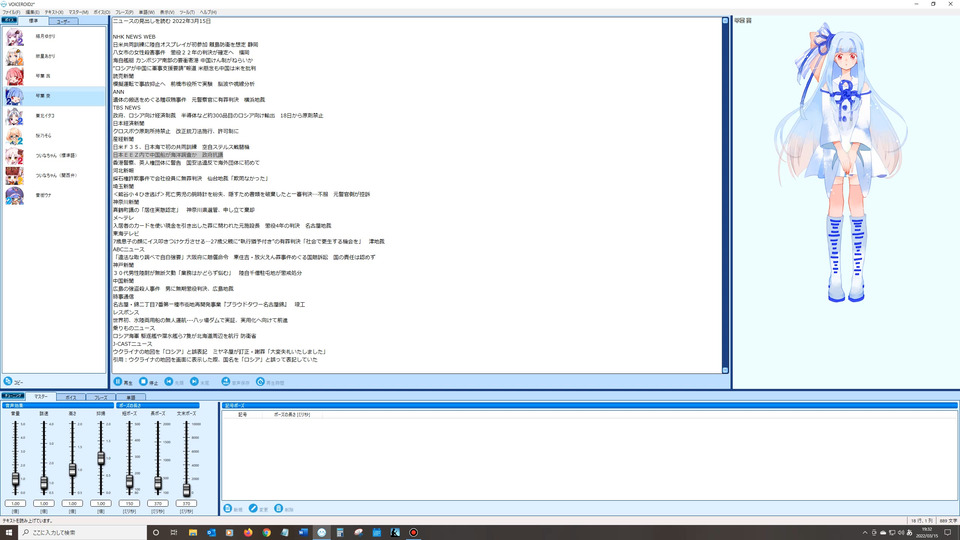
Task: Open the Windows Start menu
Action: tap(9, 532)
